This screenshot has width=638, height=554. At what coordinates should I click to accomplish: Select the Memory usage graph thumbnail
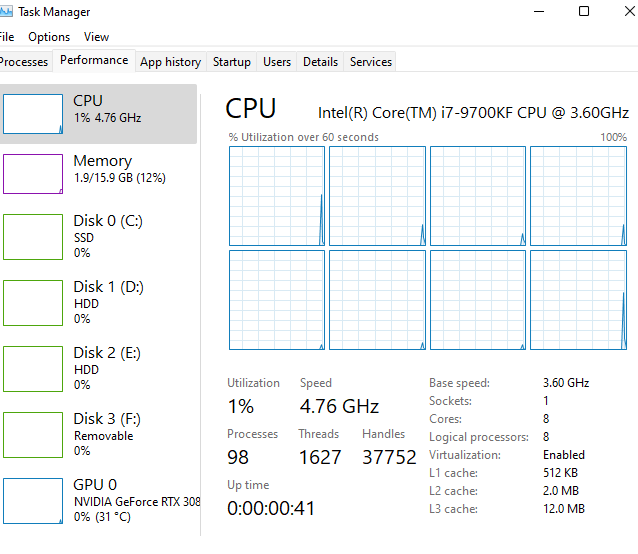click(33, 173)
